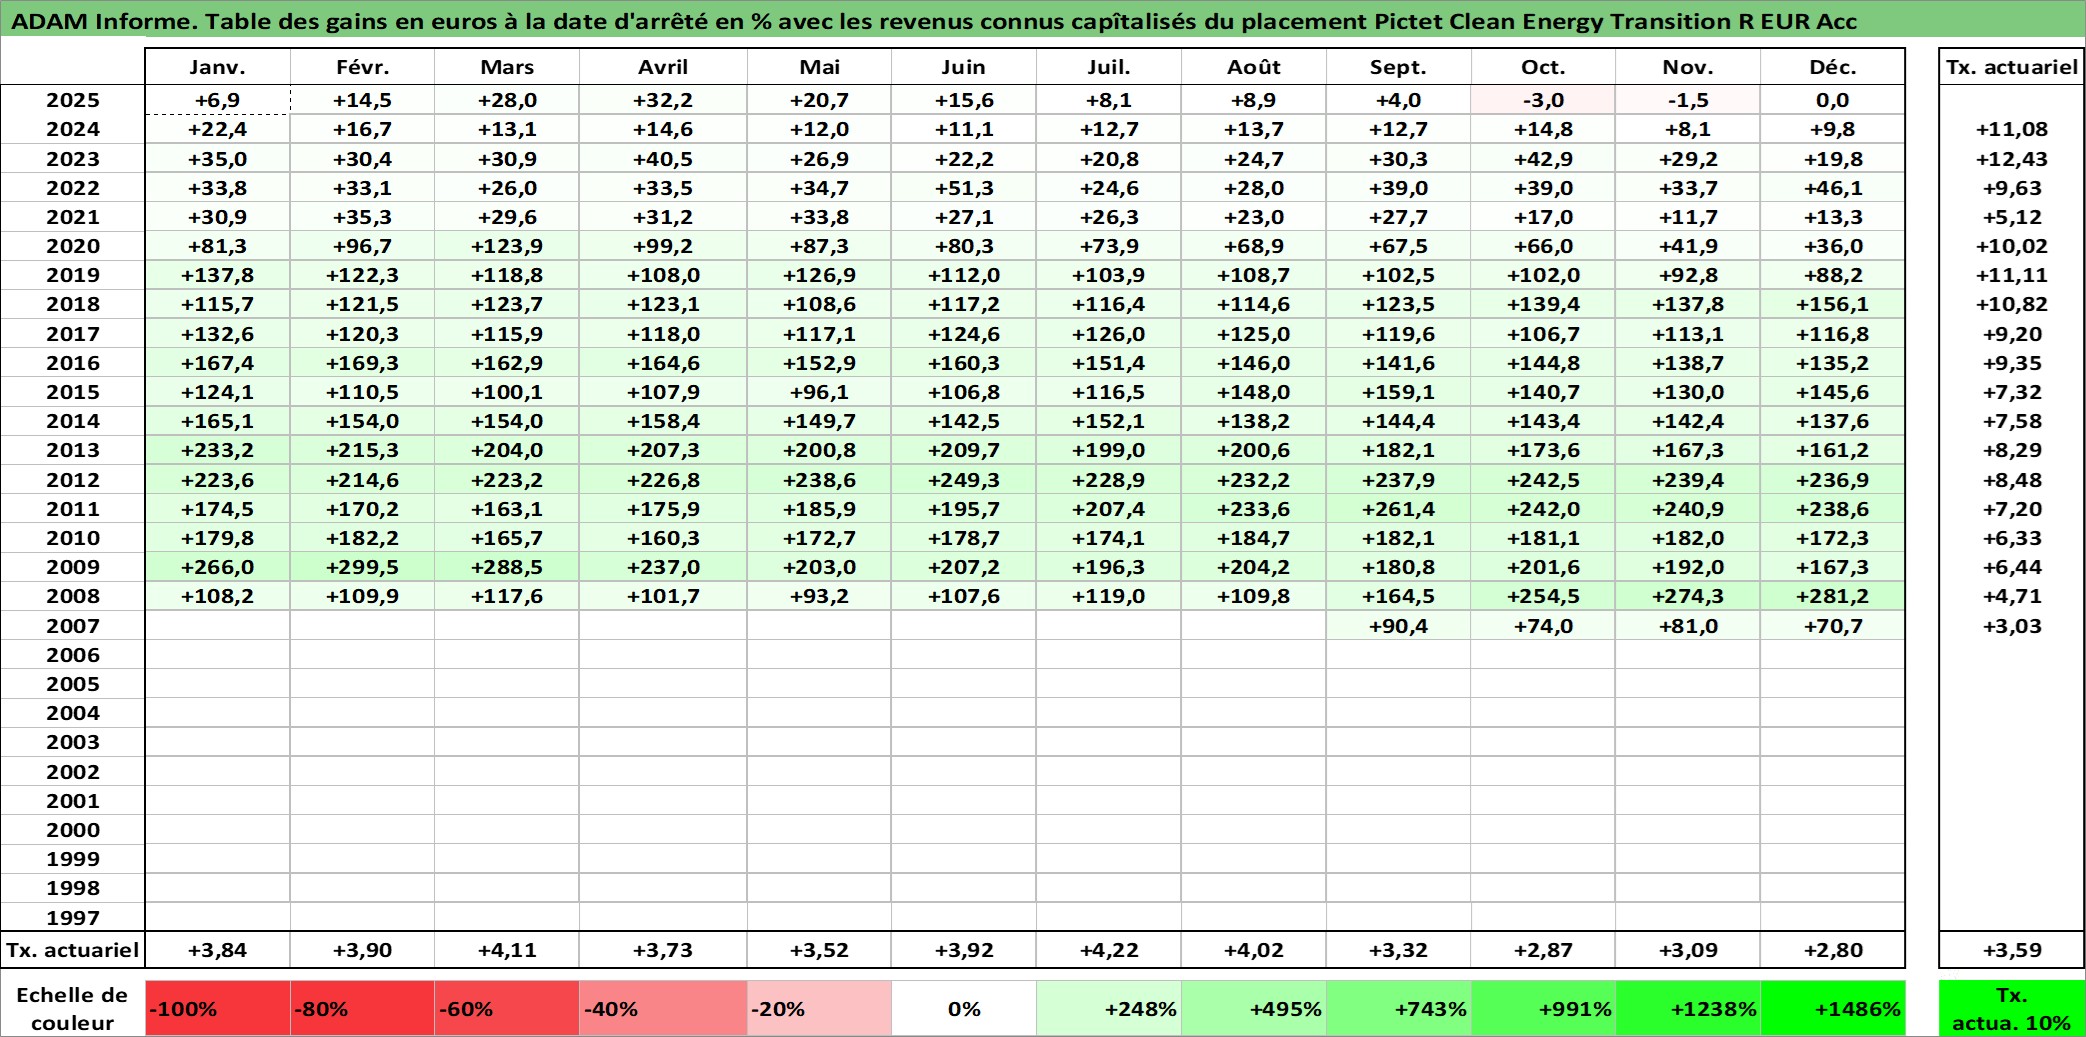Viewport: 2086px width, 1037px height.
Task: Click the +3,59 overall actuarial rate
Action: point(2012,950)
